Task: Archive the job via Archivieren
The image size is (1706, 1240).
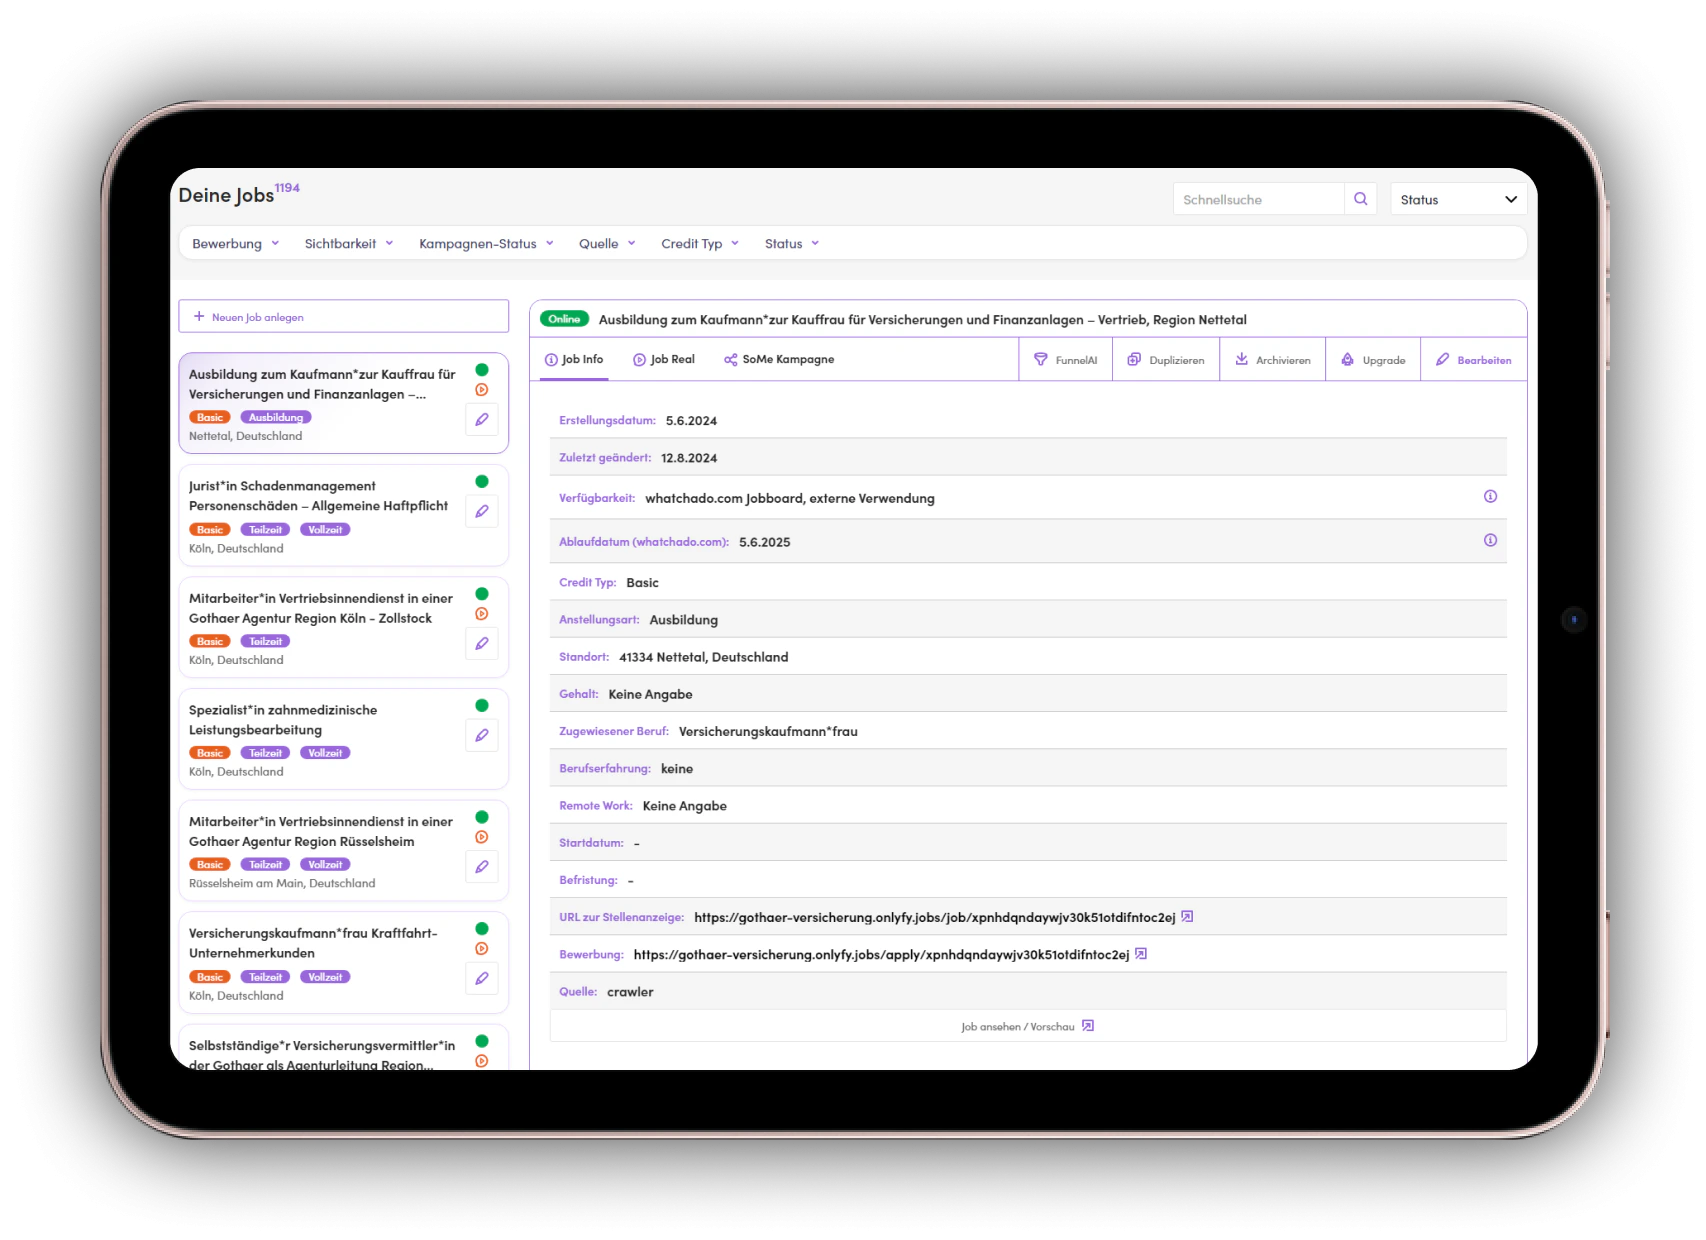Action: tap(1272, 360)
